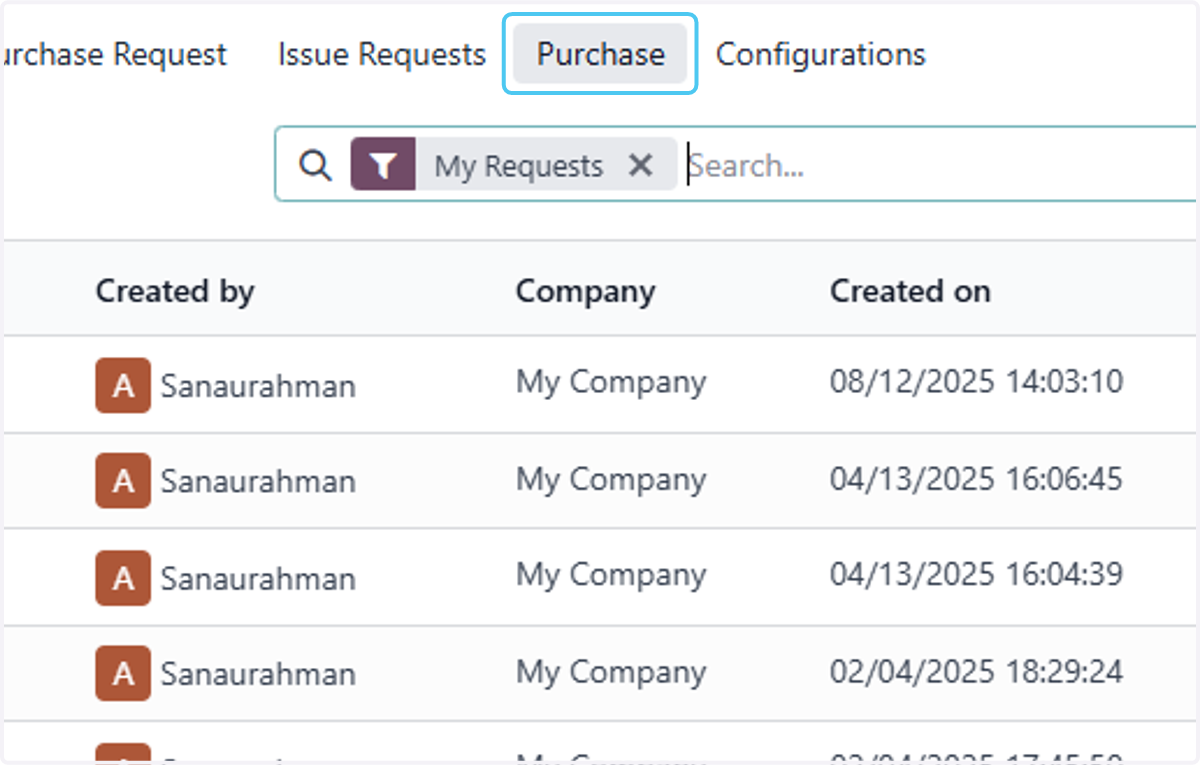
Task: Click My Company in the 02/04/2025 18:29:24 row
Action: (x=611, y=672)
